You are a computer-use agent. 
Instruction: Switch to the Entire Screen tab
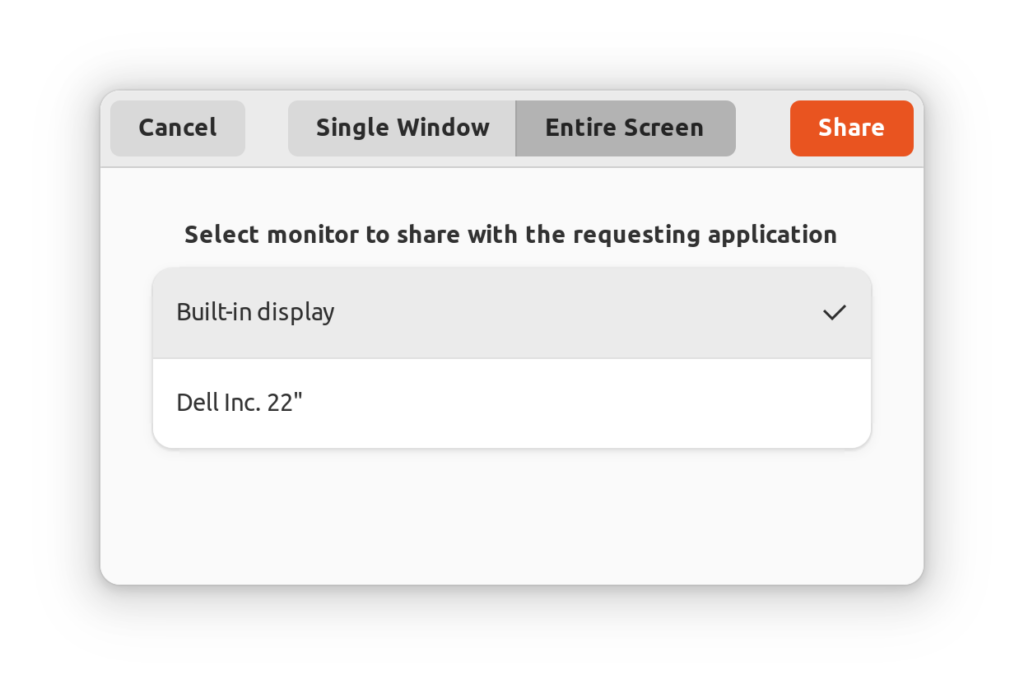click(625, 128)
